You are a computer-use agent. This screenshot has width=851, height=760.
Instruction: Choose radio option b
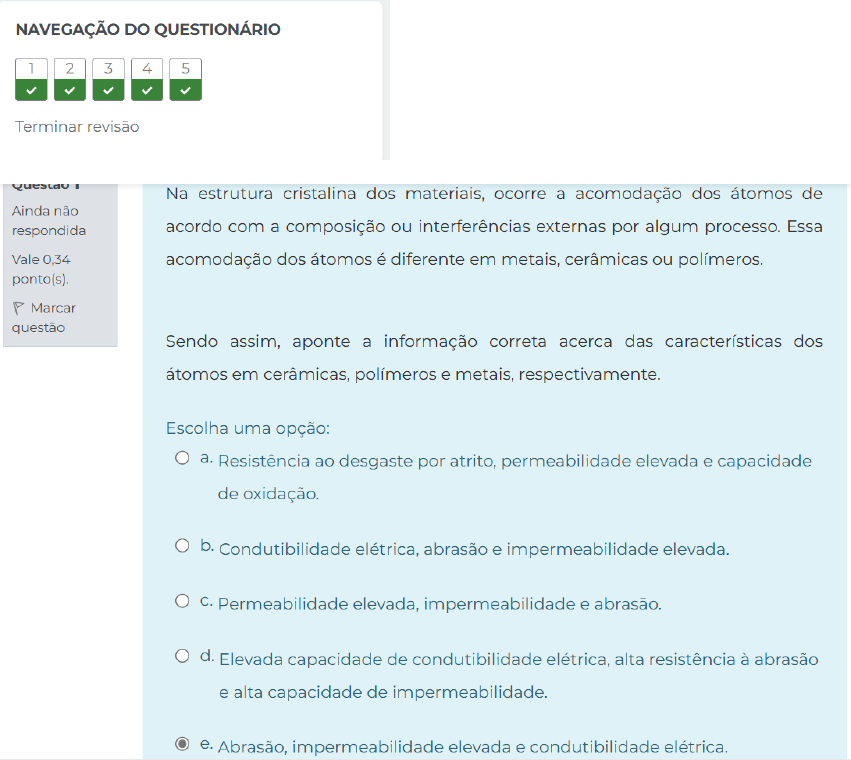[x=182, y=546]
